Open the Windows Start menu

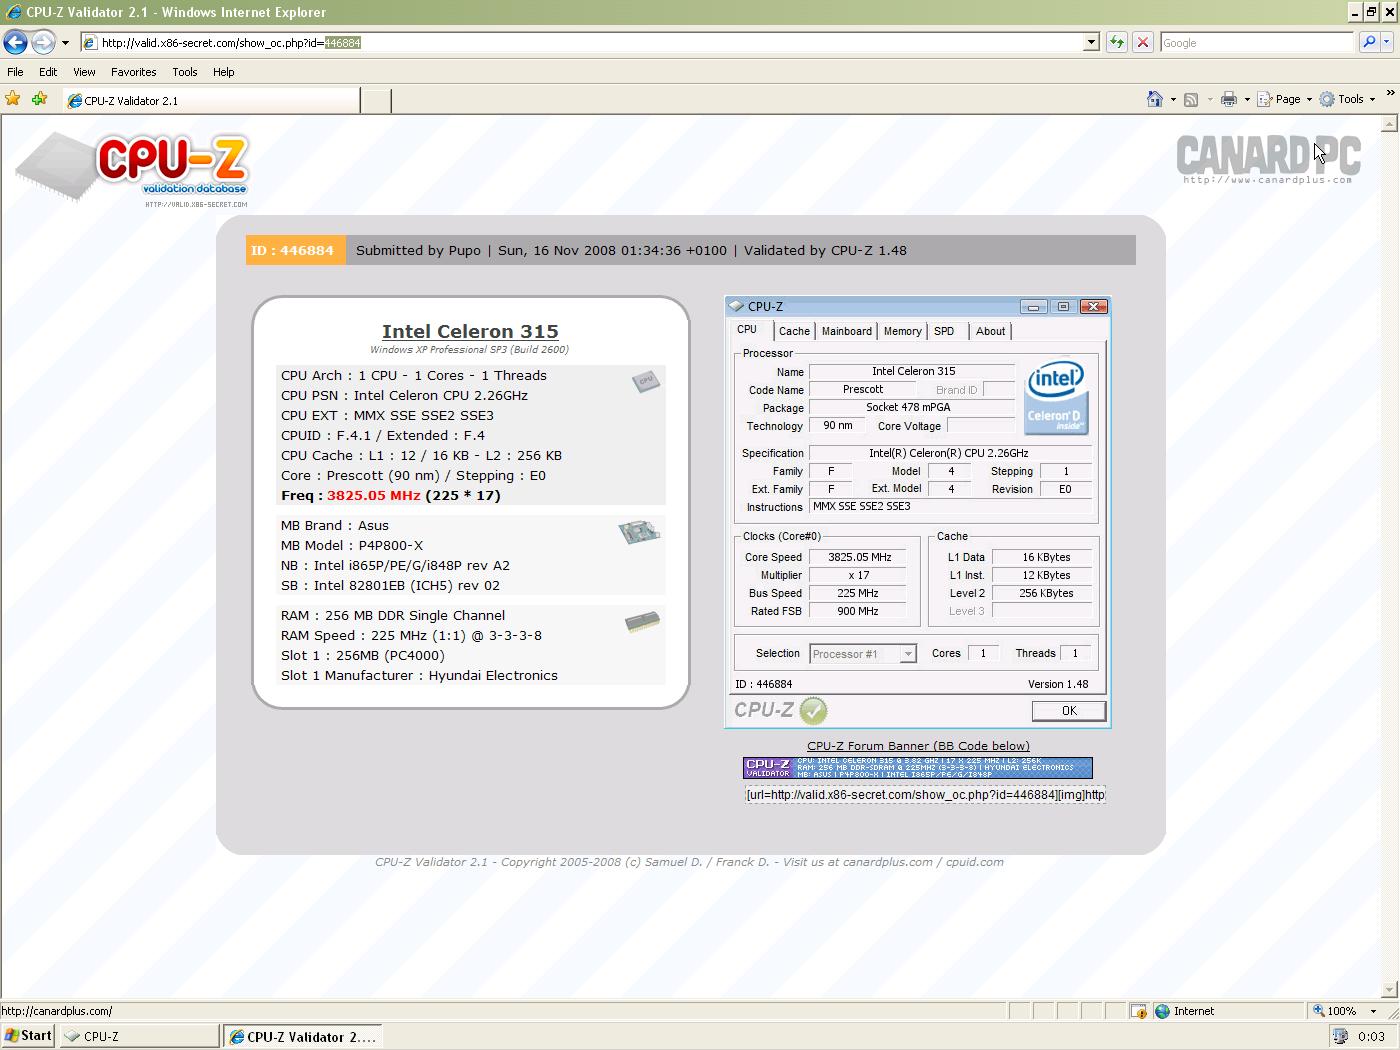coord(28,1036)
